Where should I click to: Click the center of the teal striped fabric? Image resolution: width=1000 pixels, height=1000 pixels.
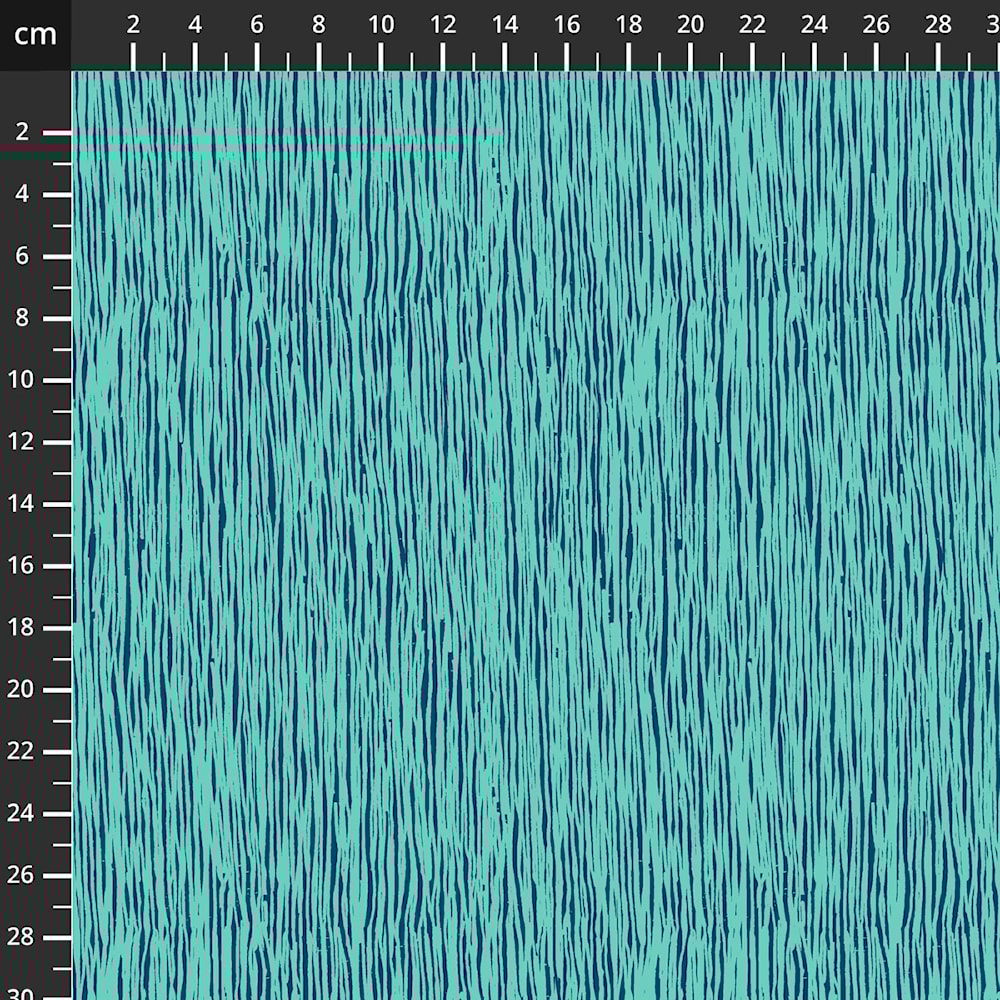[x=536, y=536]
